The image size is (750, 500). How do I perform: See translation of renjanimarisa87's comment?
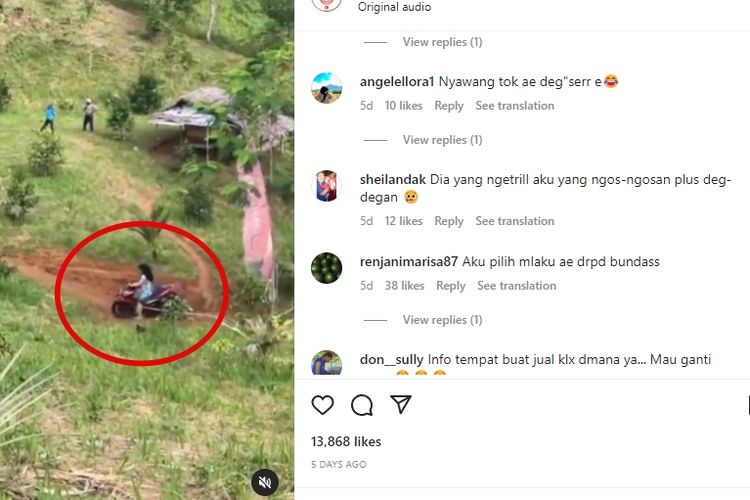(517, 286)
